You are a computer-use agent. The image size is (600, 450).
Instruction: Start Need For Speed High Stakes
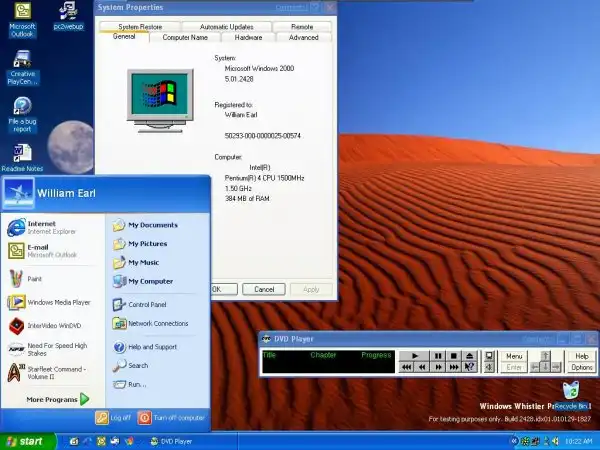tap(56, 348)
